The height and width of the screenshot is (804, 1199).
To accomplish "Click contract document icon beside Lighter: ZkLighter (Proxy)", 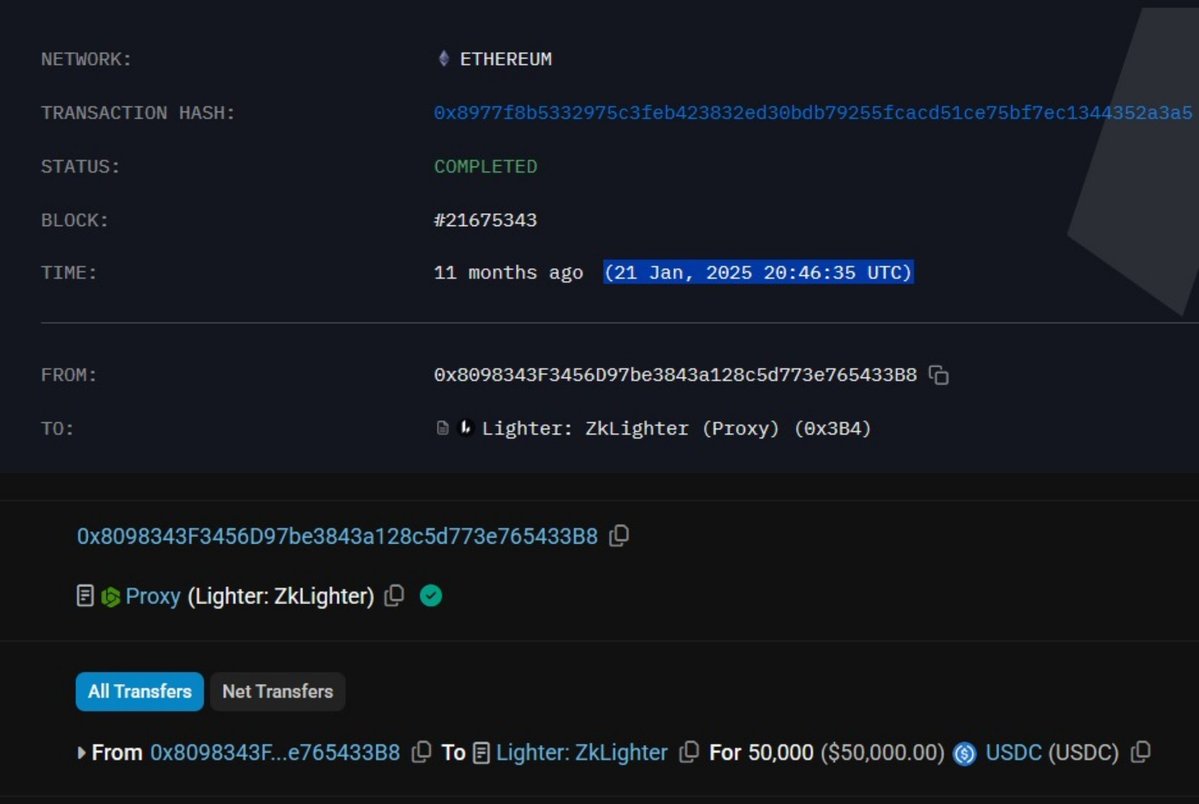I will click(442, 428).
